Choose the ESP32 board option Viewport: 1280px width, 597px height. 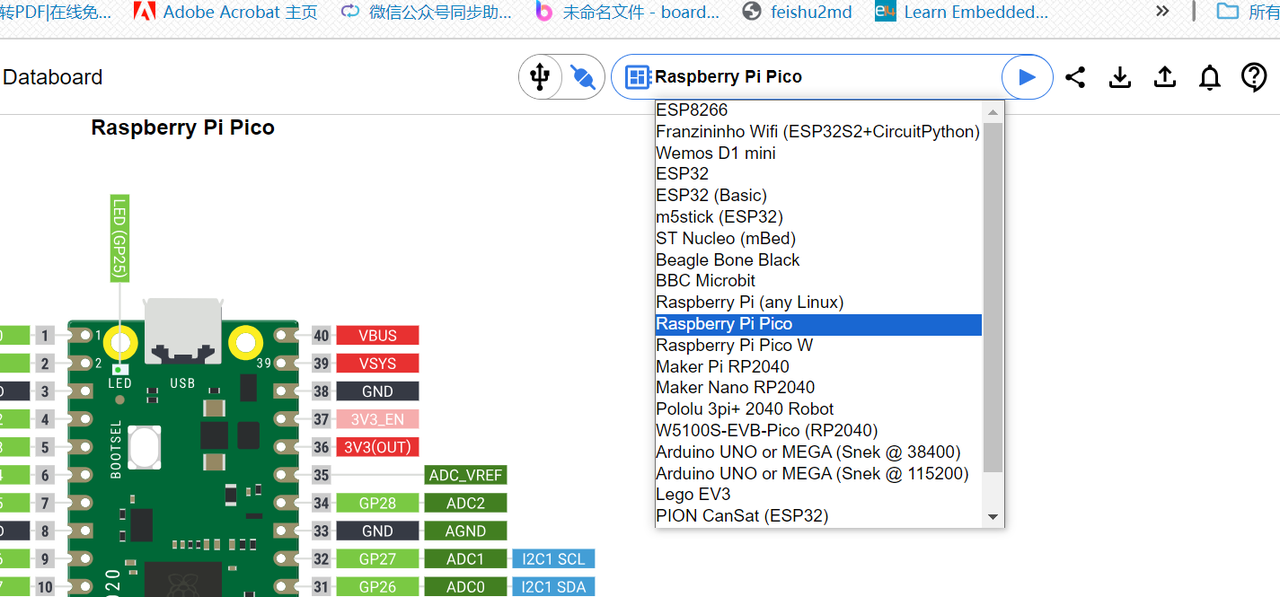point(818,174)
